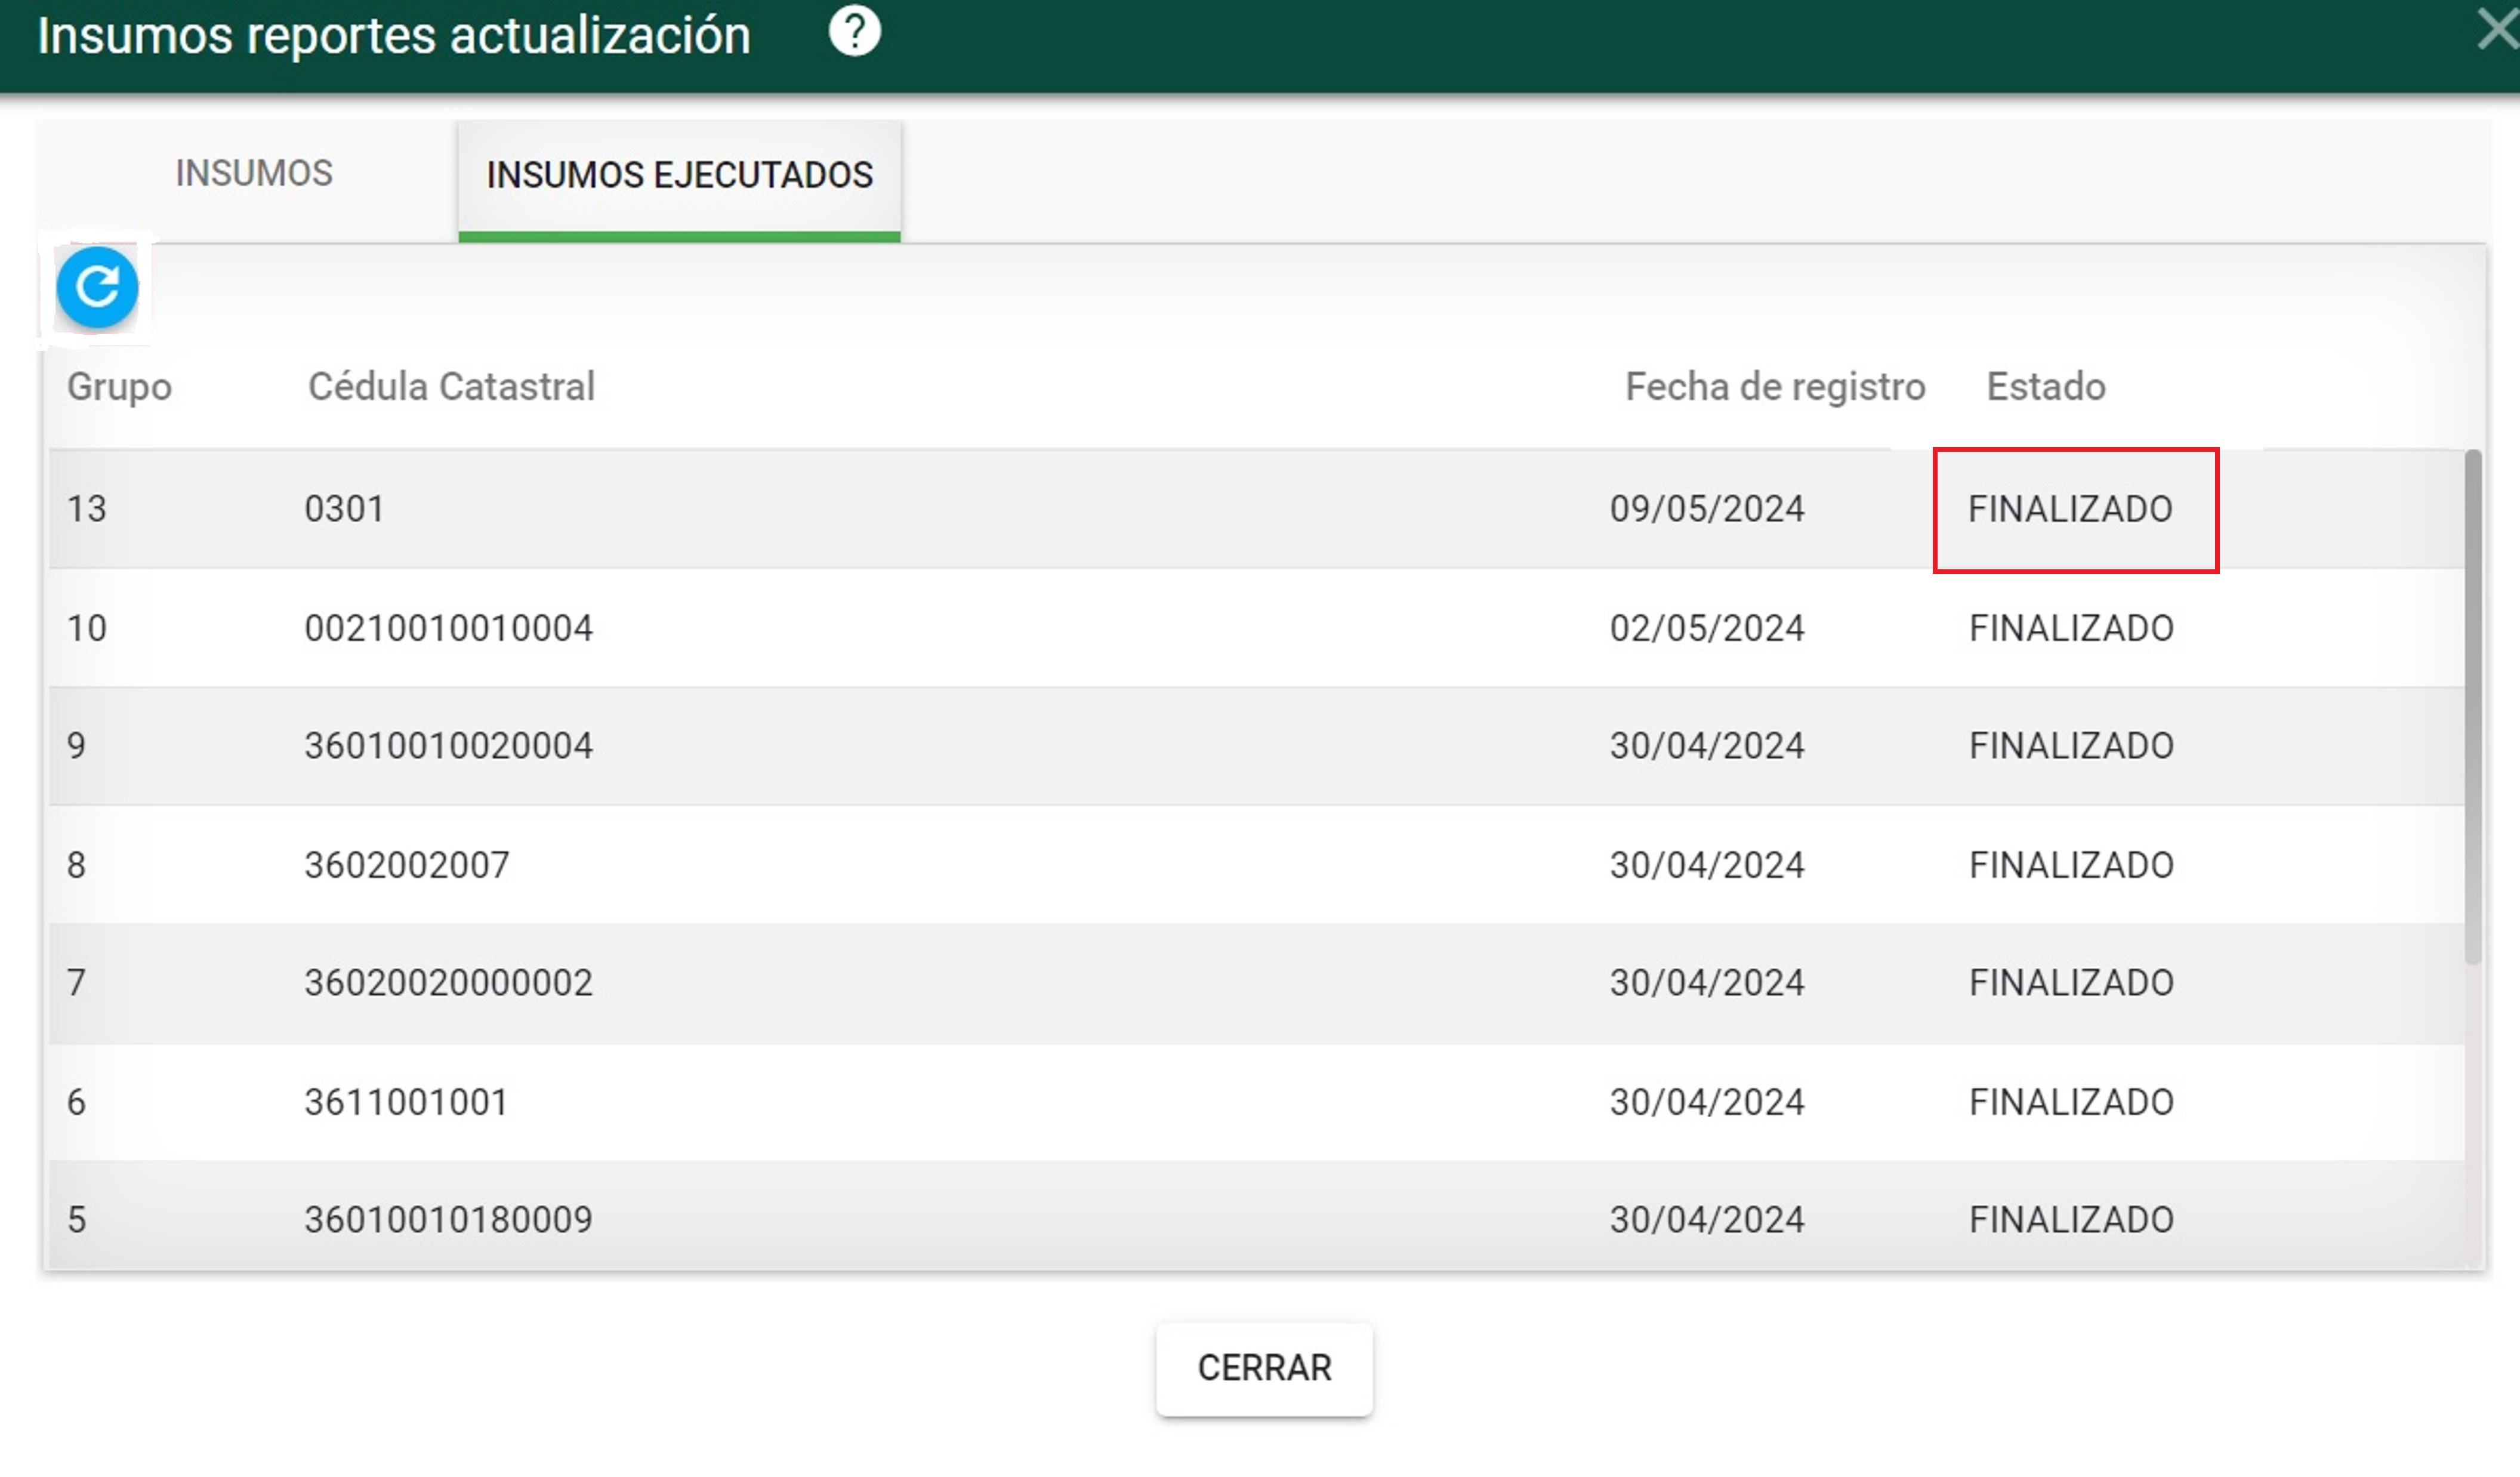Click cédula 36010010180009 in group 5
The height and width of the screenshot is (1477, 2520).
tap(448, 1220)
